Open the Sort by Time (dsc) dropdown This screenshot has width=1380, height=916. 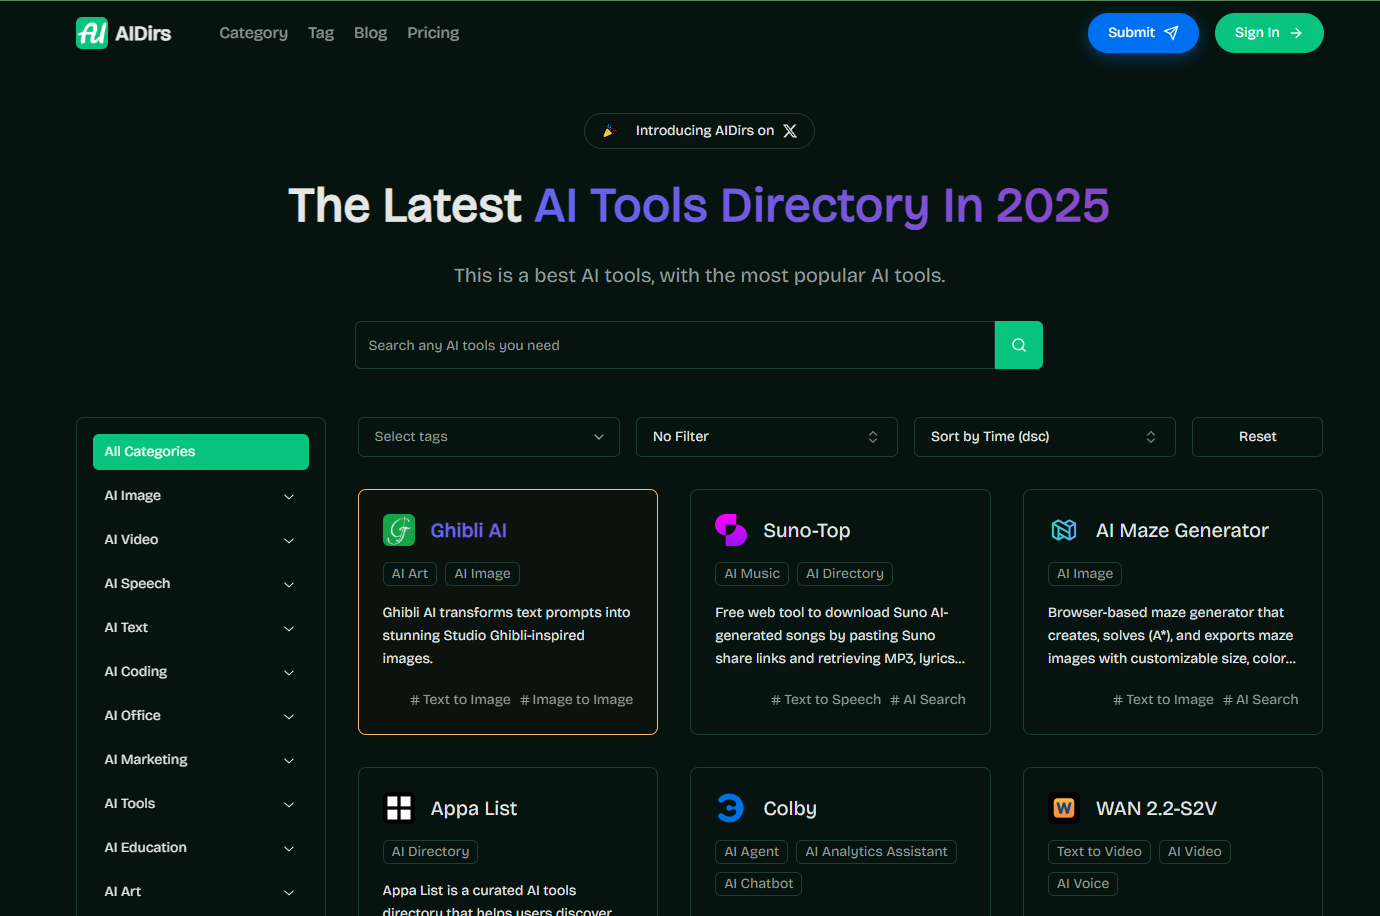[x=1044, y=437]
